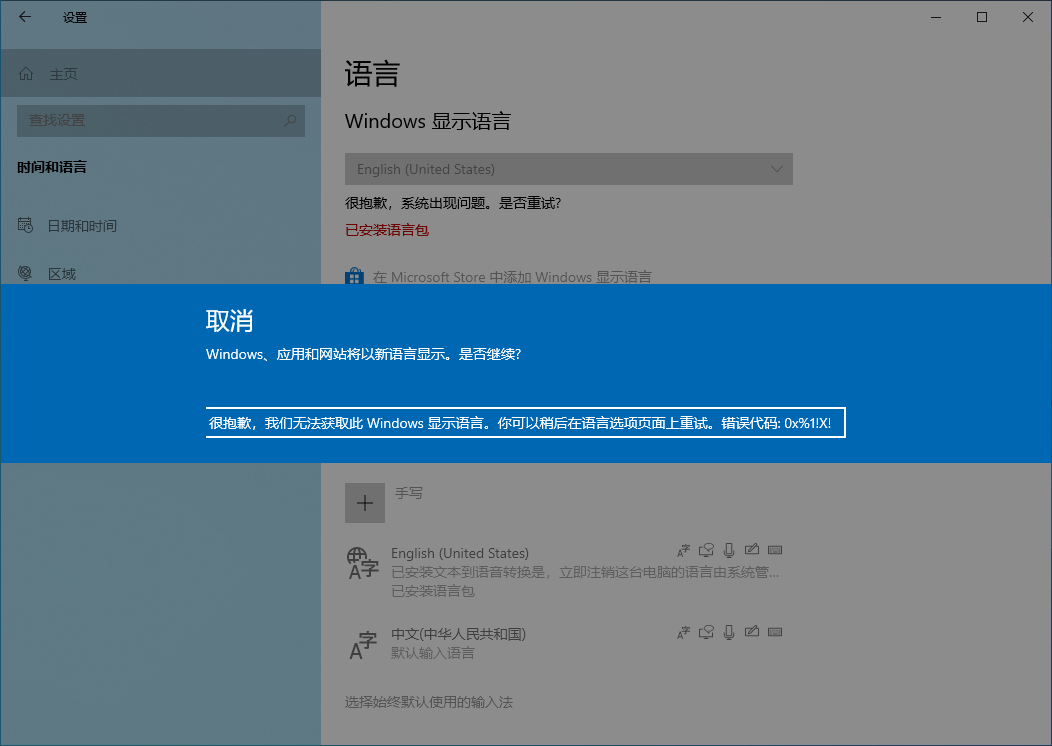Click the Microsoft Store shopping bag icon
The image size is (1052, 746).
point(354,276)
